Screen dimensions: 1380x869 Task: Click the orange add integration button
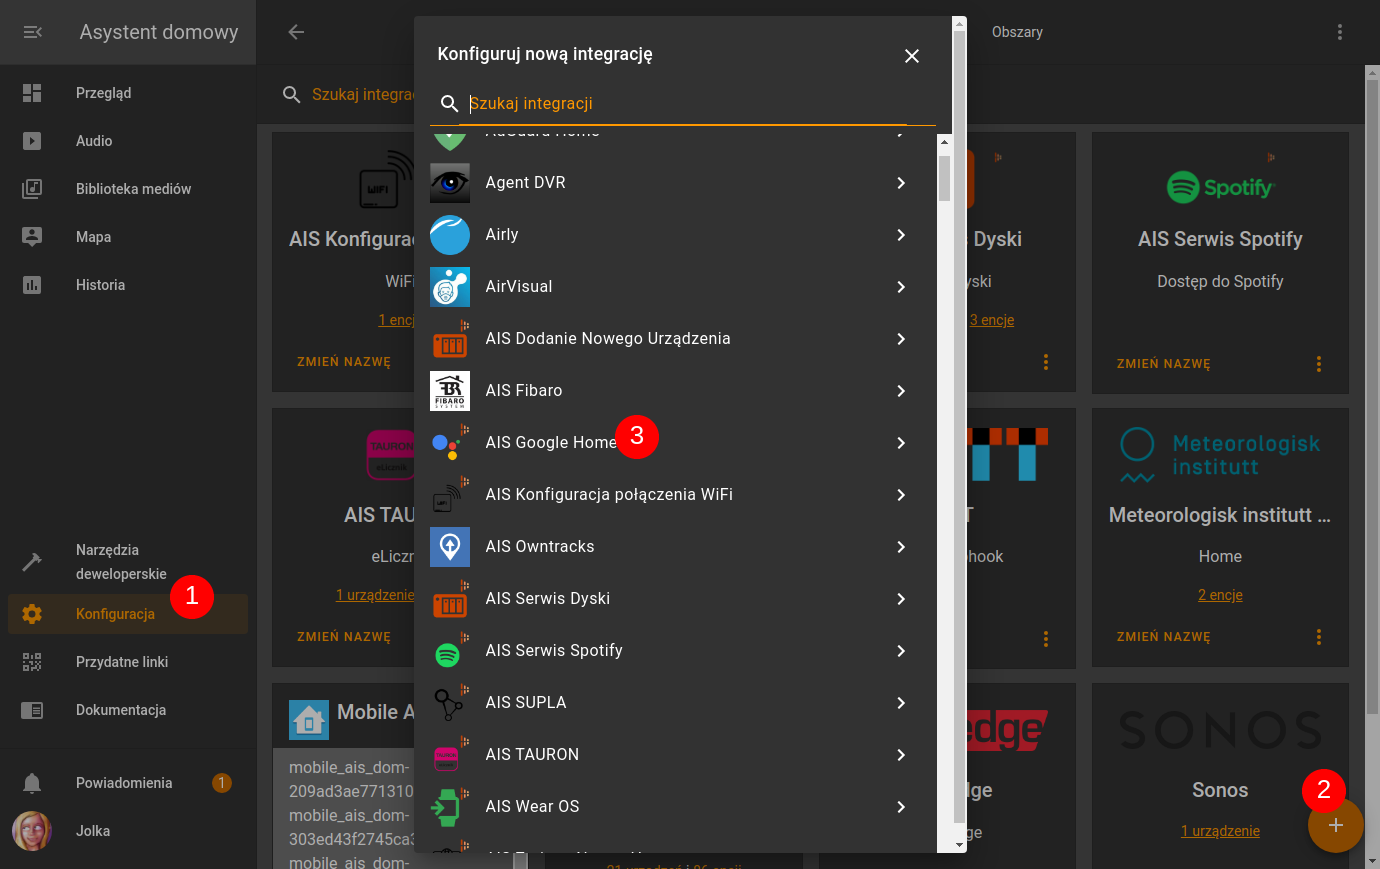pos(1336,825)
